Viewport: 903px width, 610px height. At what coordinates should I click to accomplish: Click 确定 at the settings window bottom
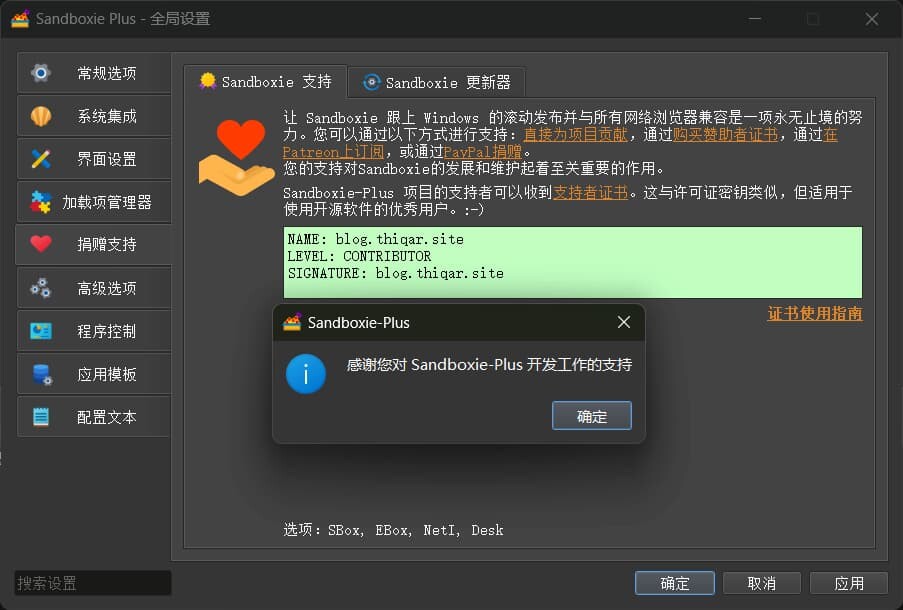tap(674, 583)
